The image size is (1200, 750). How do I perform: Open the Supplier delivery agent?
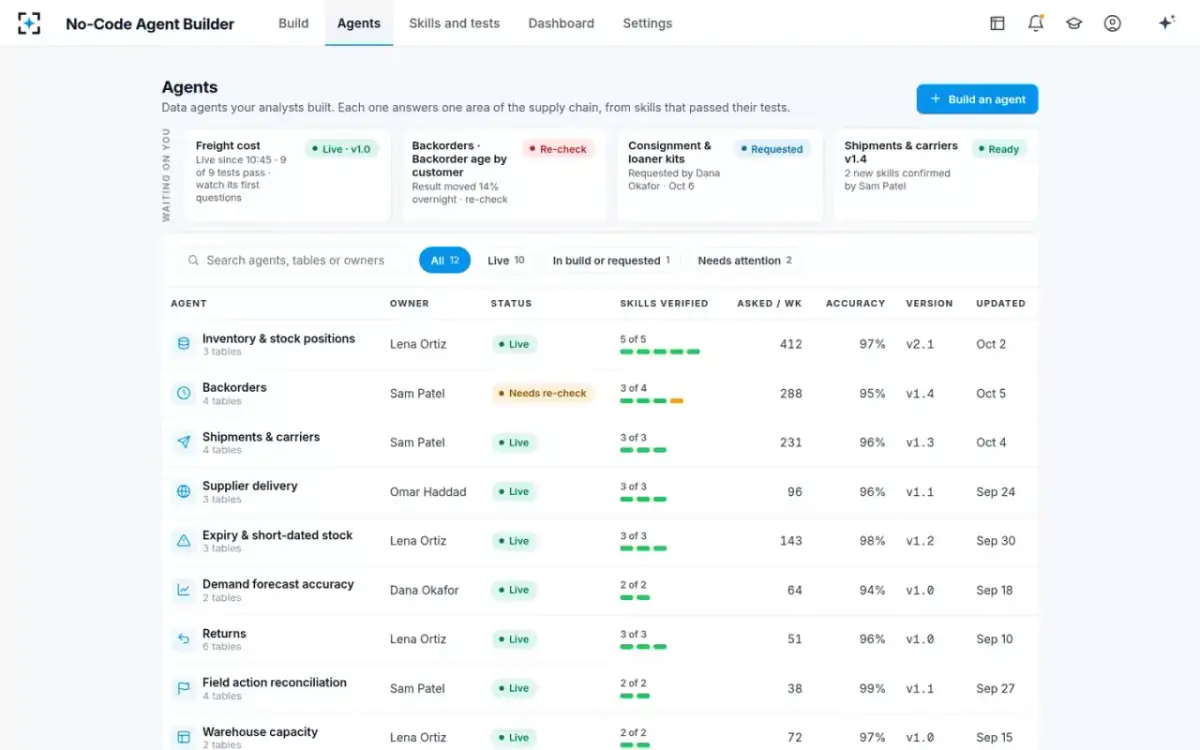(x=250, y=485)
